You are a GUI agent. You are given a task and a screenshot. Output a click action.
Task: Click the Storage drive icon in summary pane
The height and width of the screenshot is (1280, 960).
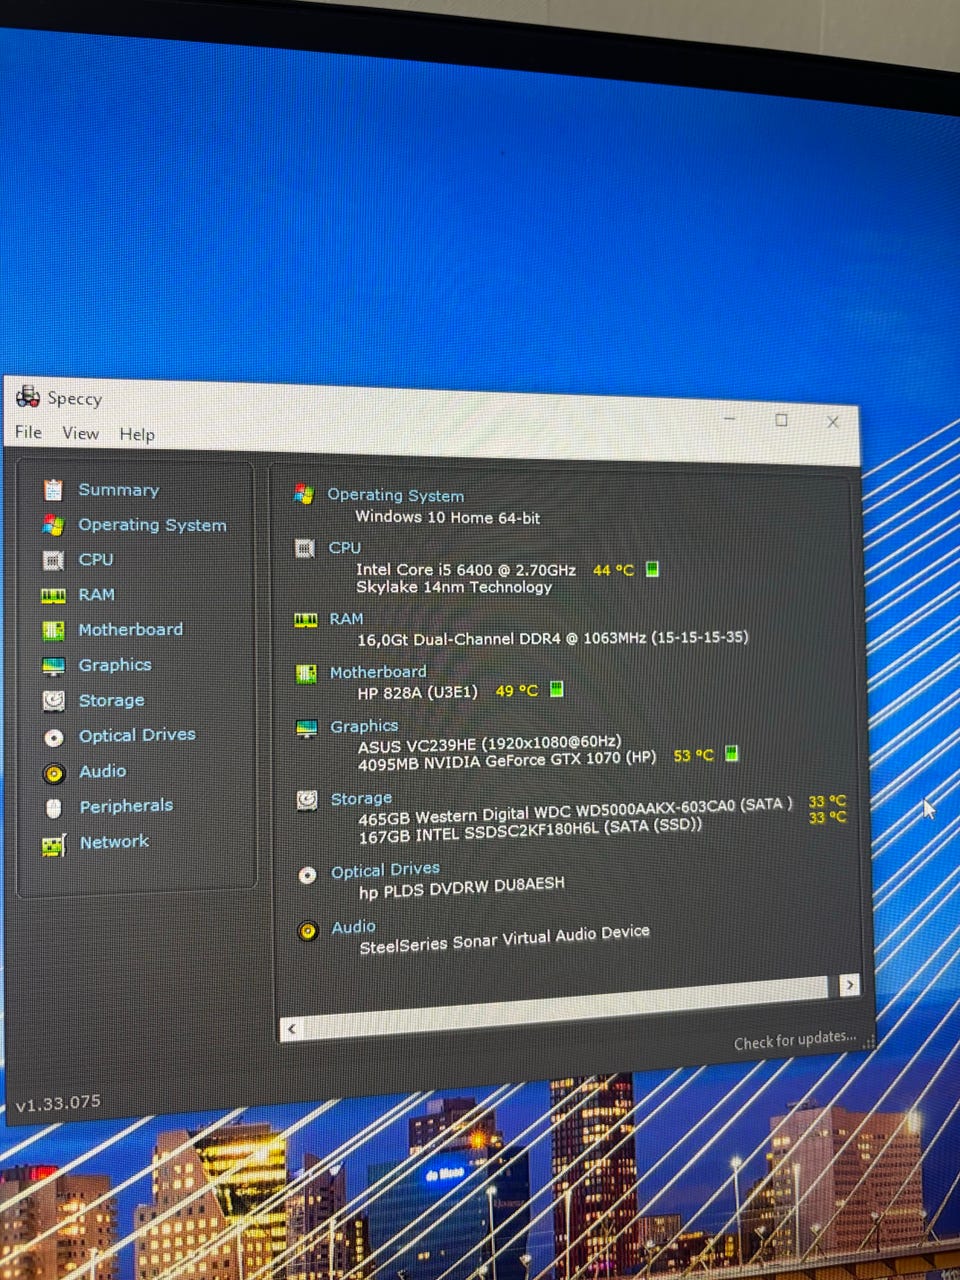(308, 800)
